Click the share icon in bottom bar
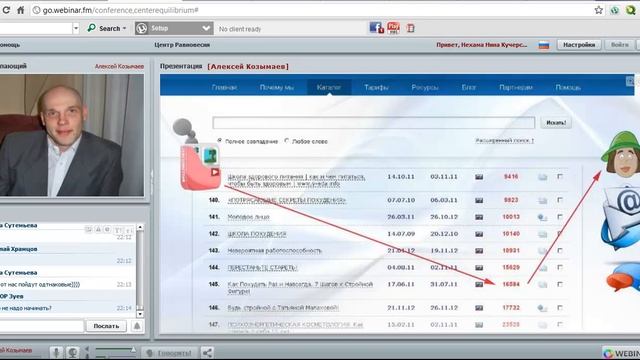640x360 pixels. 207,352
